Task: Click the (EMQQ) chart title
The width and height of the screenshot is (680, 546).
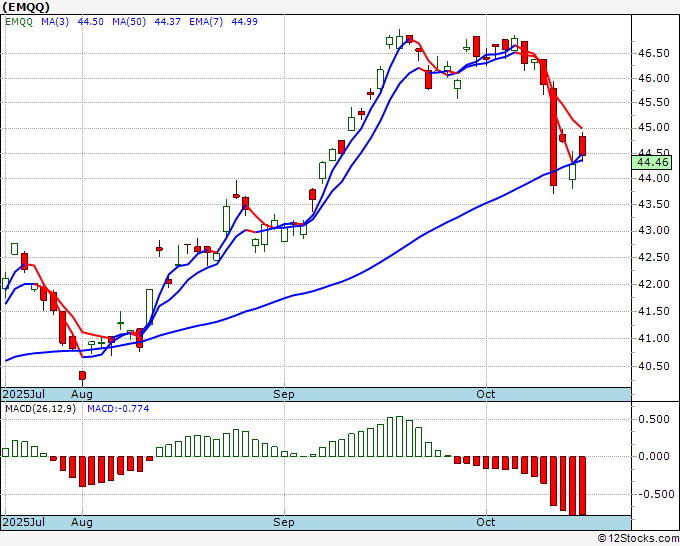Action: pos(26,7)
